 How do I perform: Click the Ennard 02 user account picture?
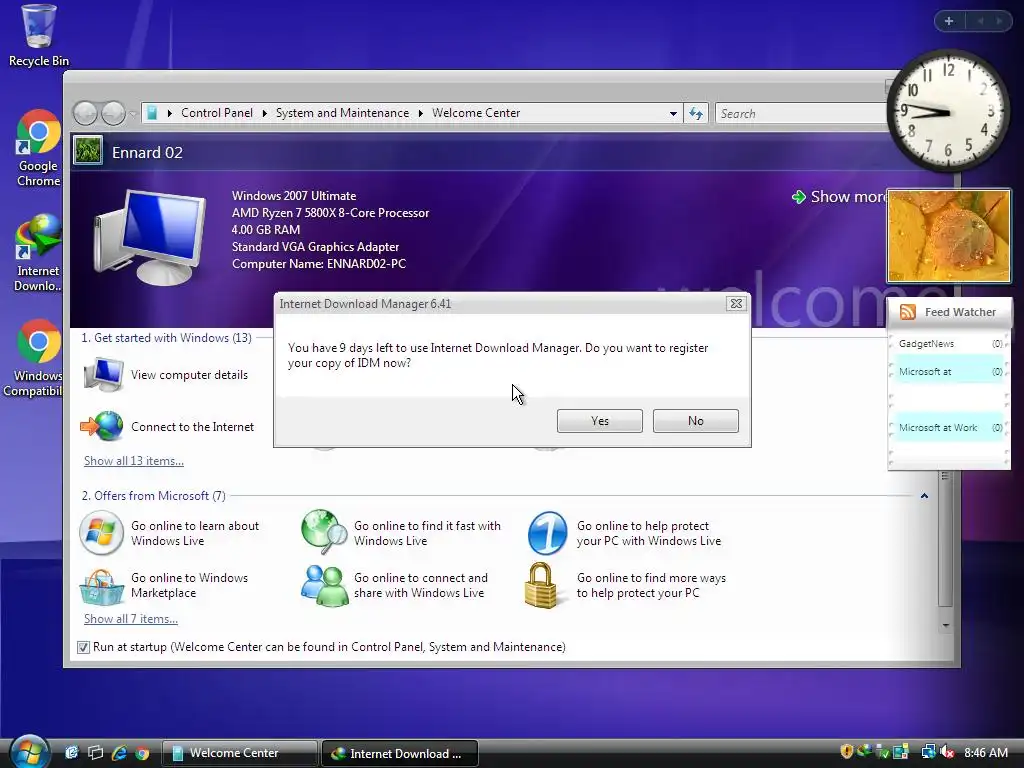pos(88,150)
